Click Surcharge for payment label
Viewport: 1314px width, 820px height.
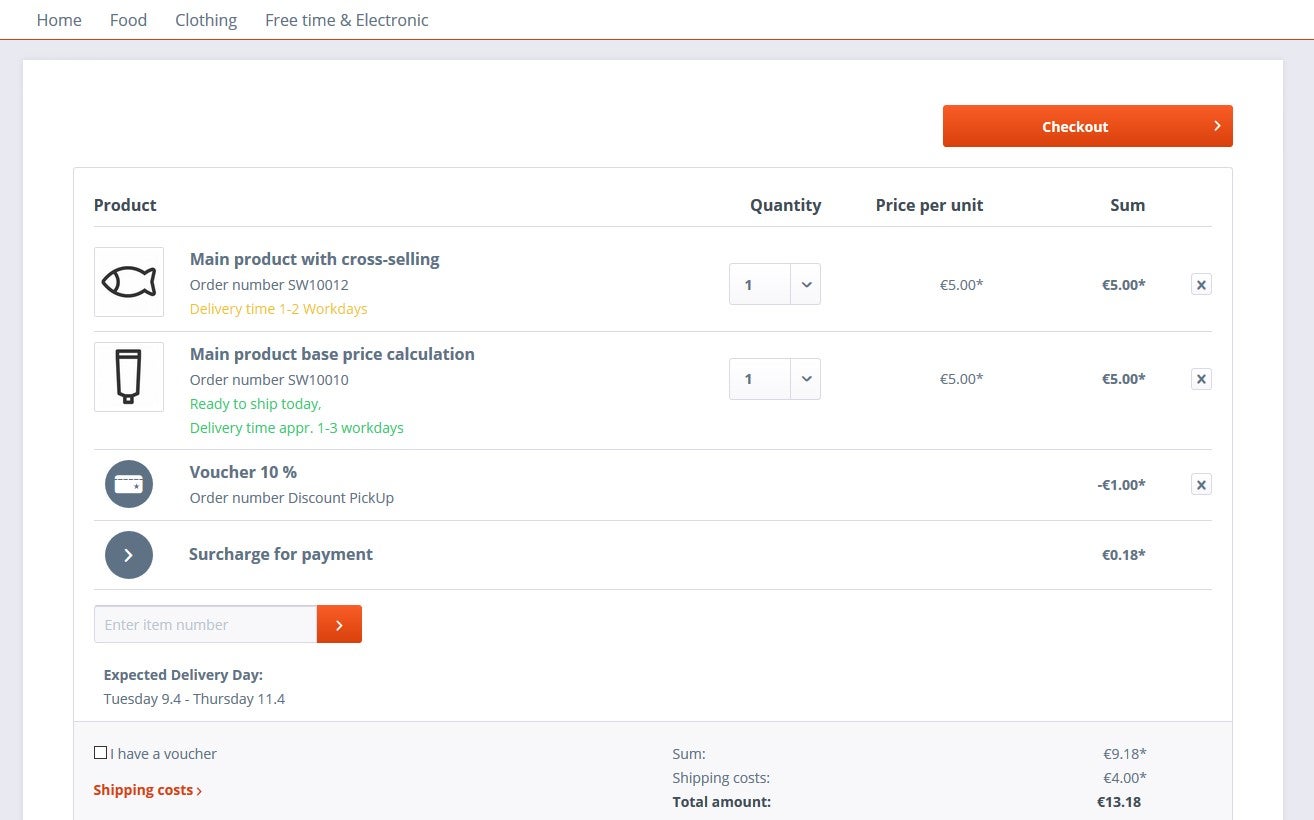281,554
